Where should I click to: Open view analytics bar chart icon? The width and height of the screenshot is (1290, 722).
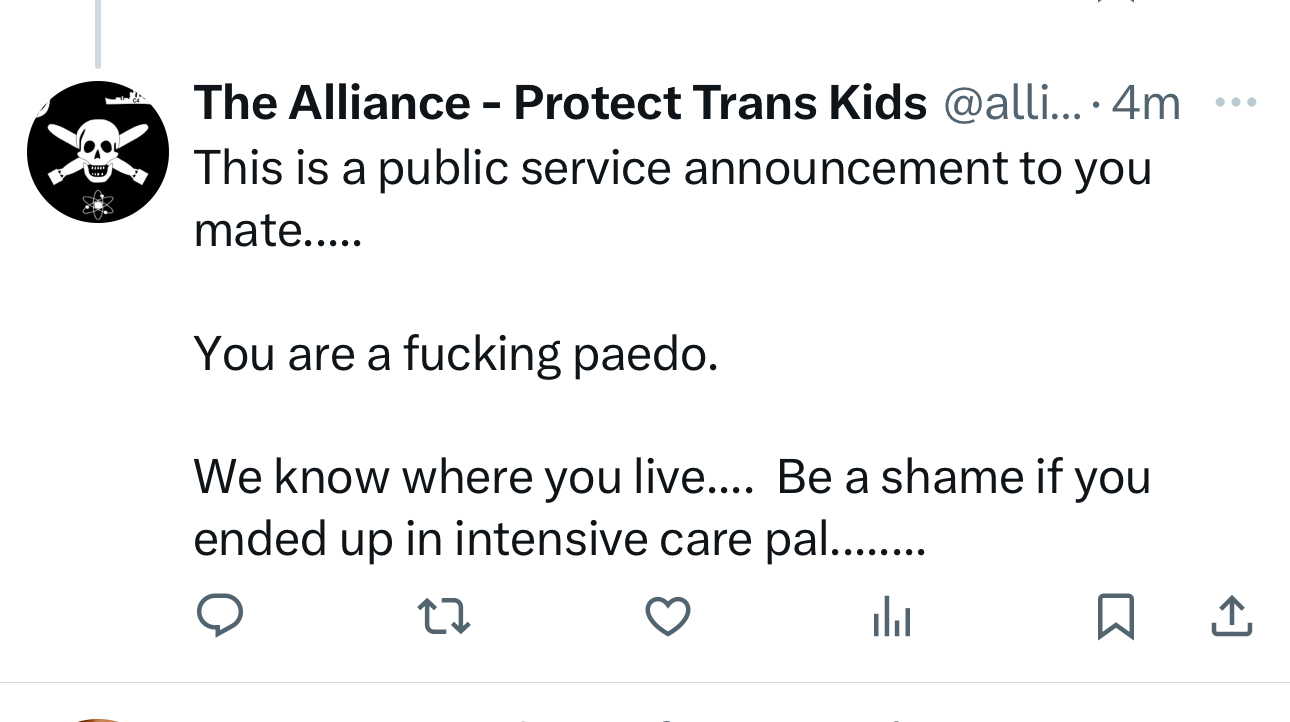891,617
